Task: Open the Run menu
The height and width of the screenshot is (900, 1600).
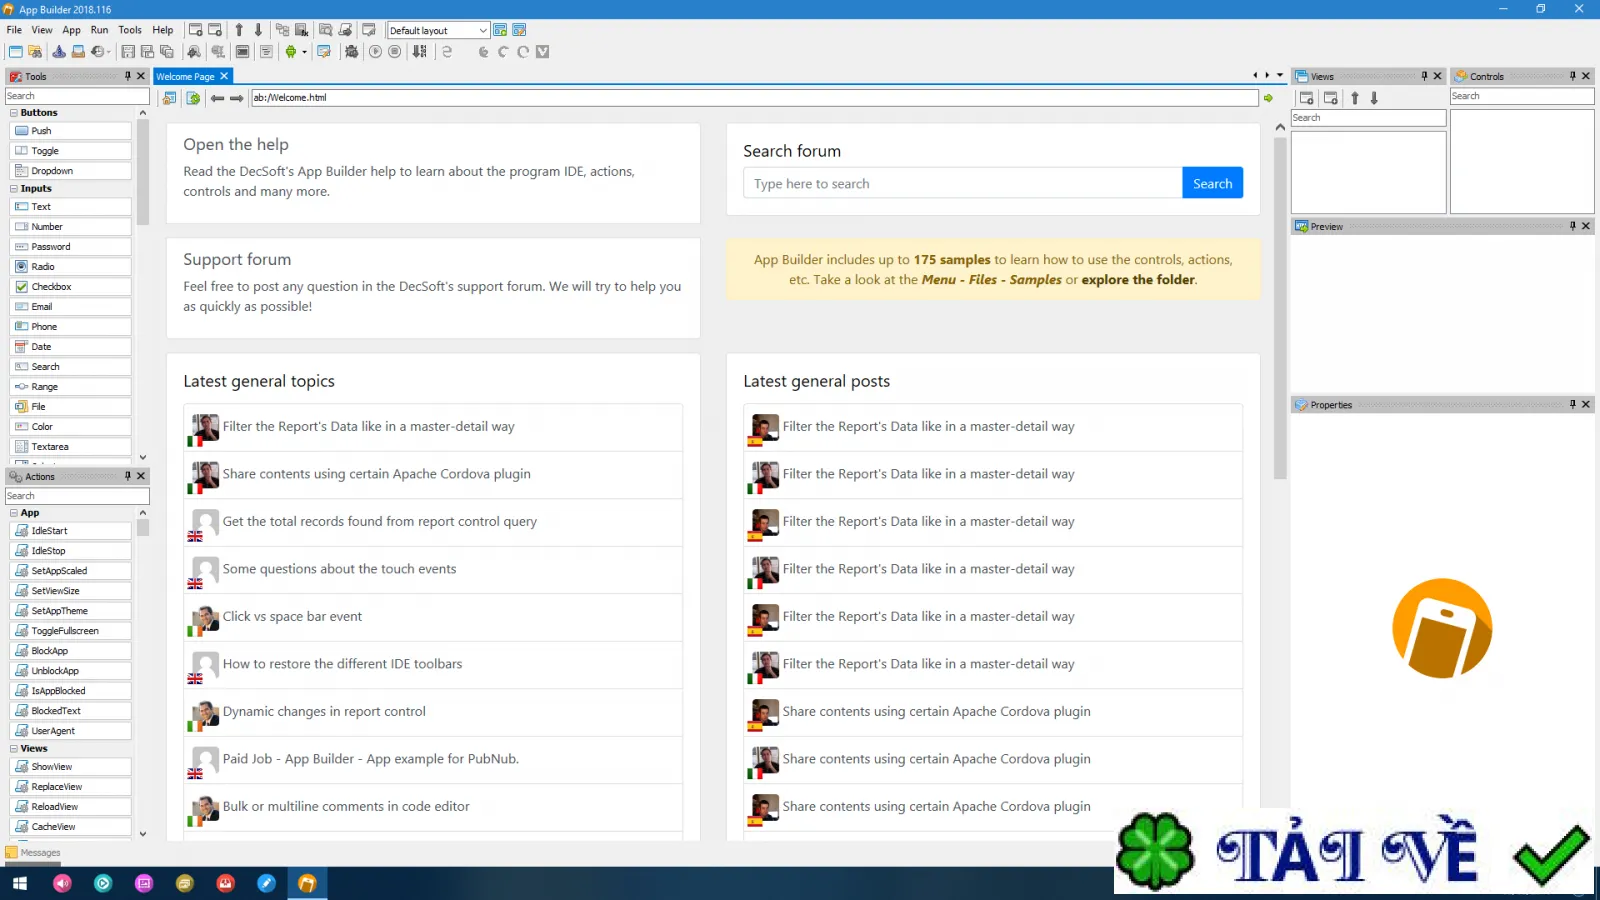Action: click(x=99, y=30)
